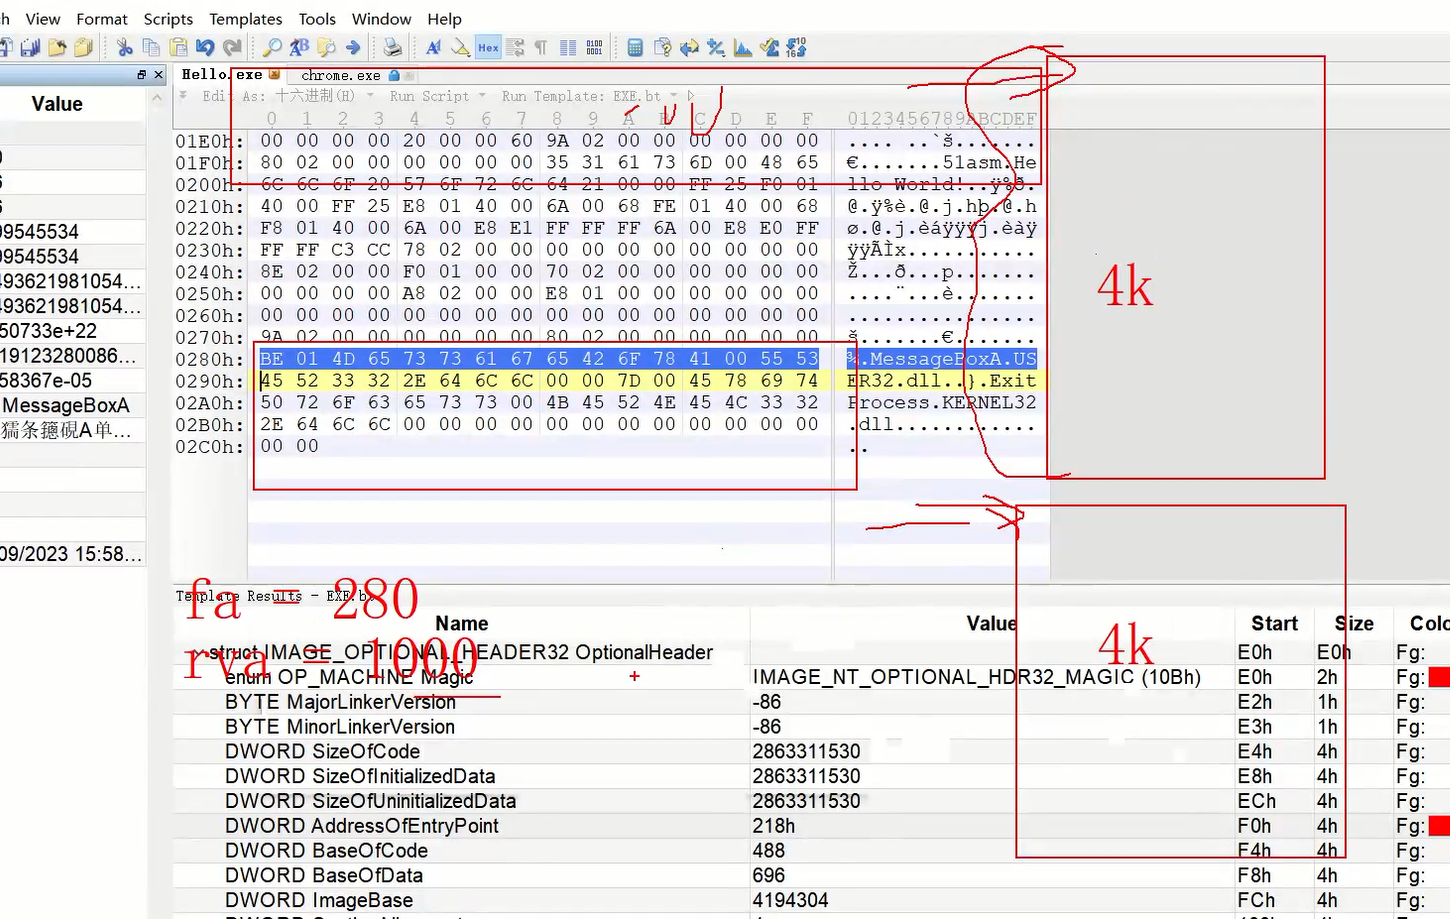Click the Print icon
1450x919 pixels.
tap(392, 47)
